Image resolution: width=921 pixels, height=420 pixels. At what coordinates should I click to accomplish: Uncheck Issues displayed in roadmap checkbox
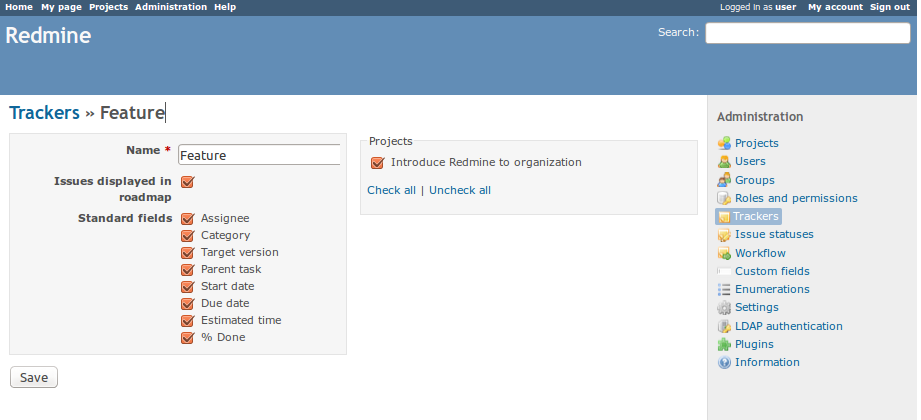pyautogui.click(x=187, y=182)
